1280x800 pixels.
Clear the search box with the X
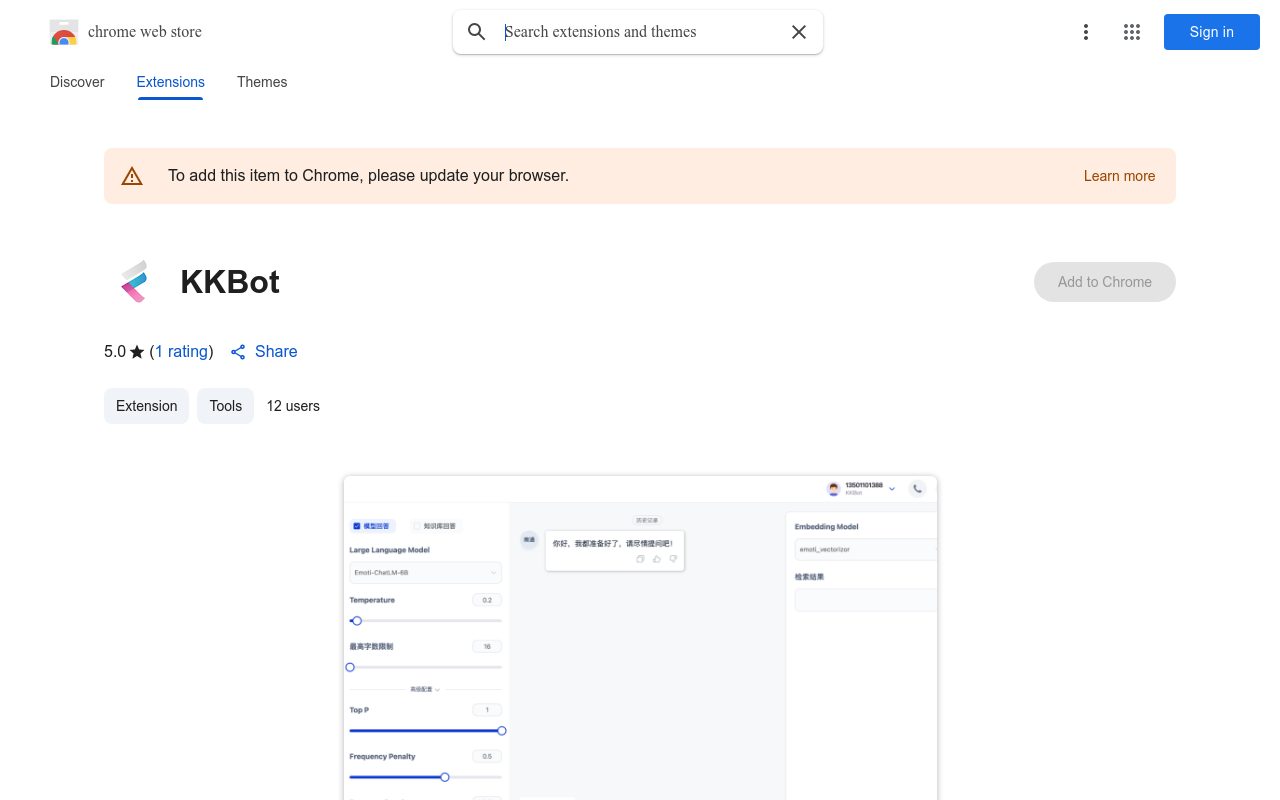click(x=799, y=32)
